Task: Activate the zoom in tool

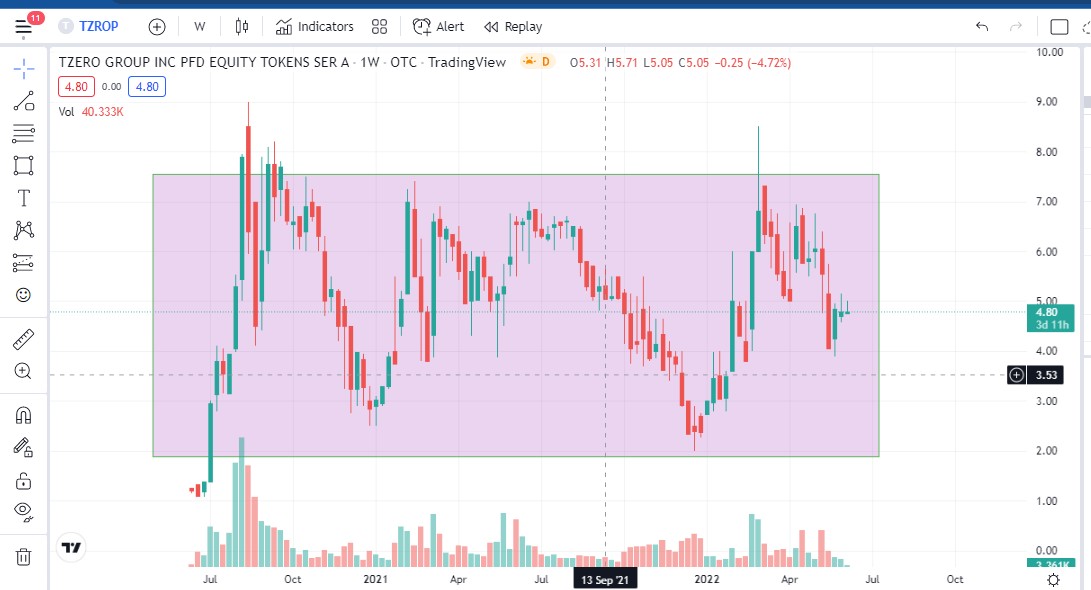Action: [x=24, y=372]
